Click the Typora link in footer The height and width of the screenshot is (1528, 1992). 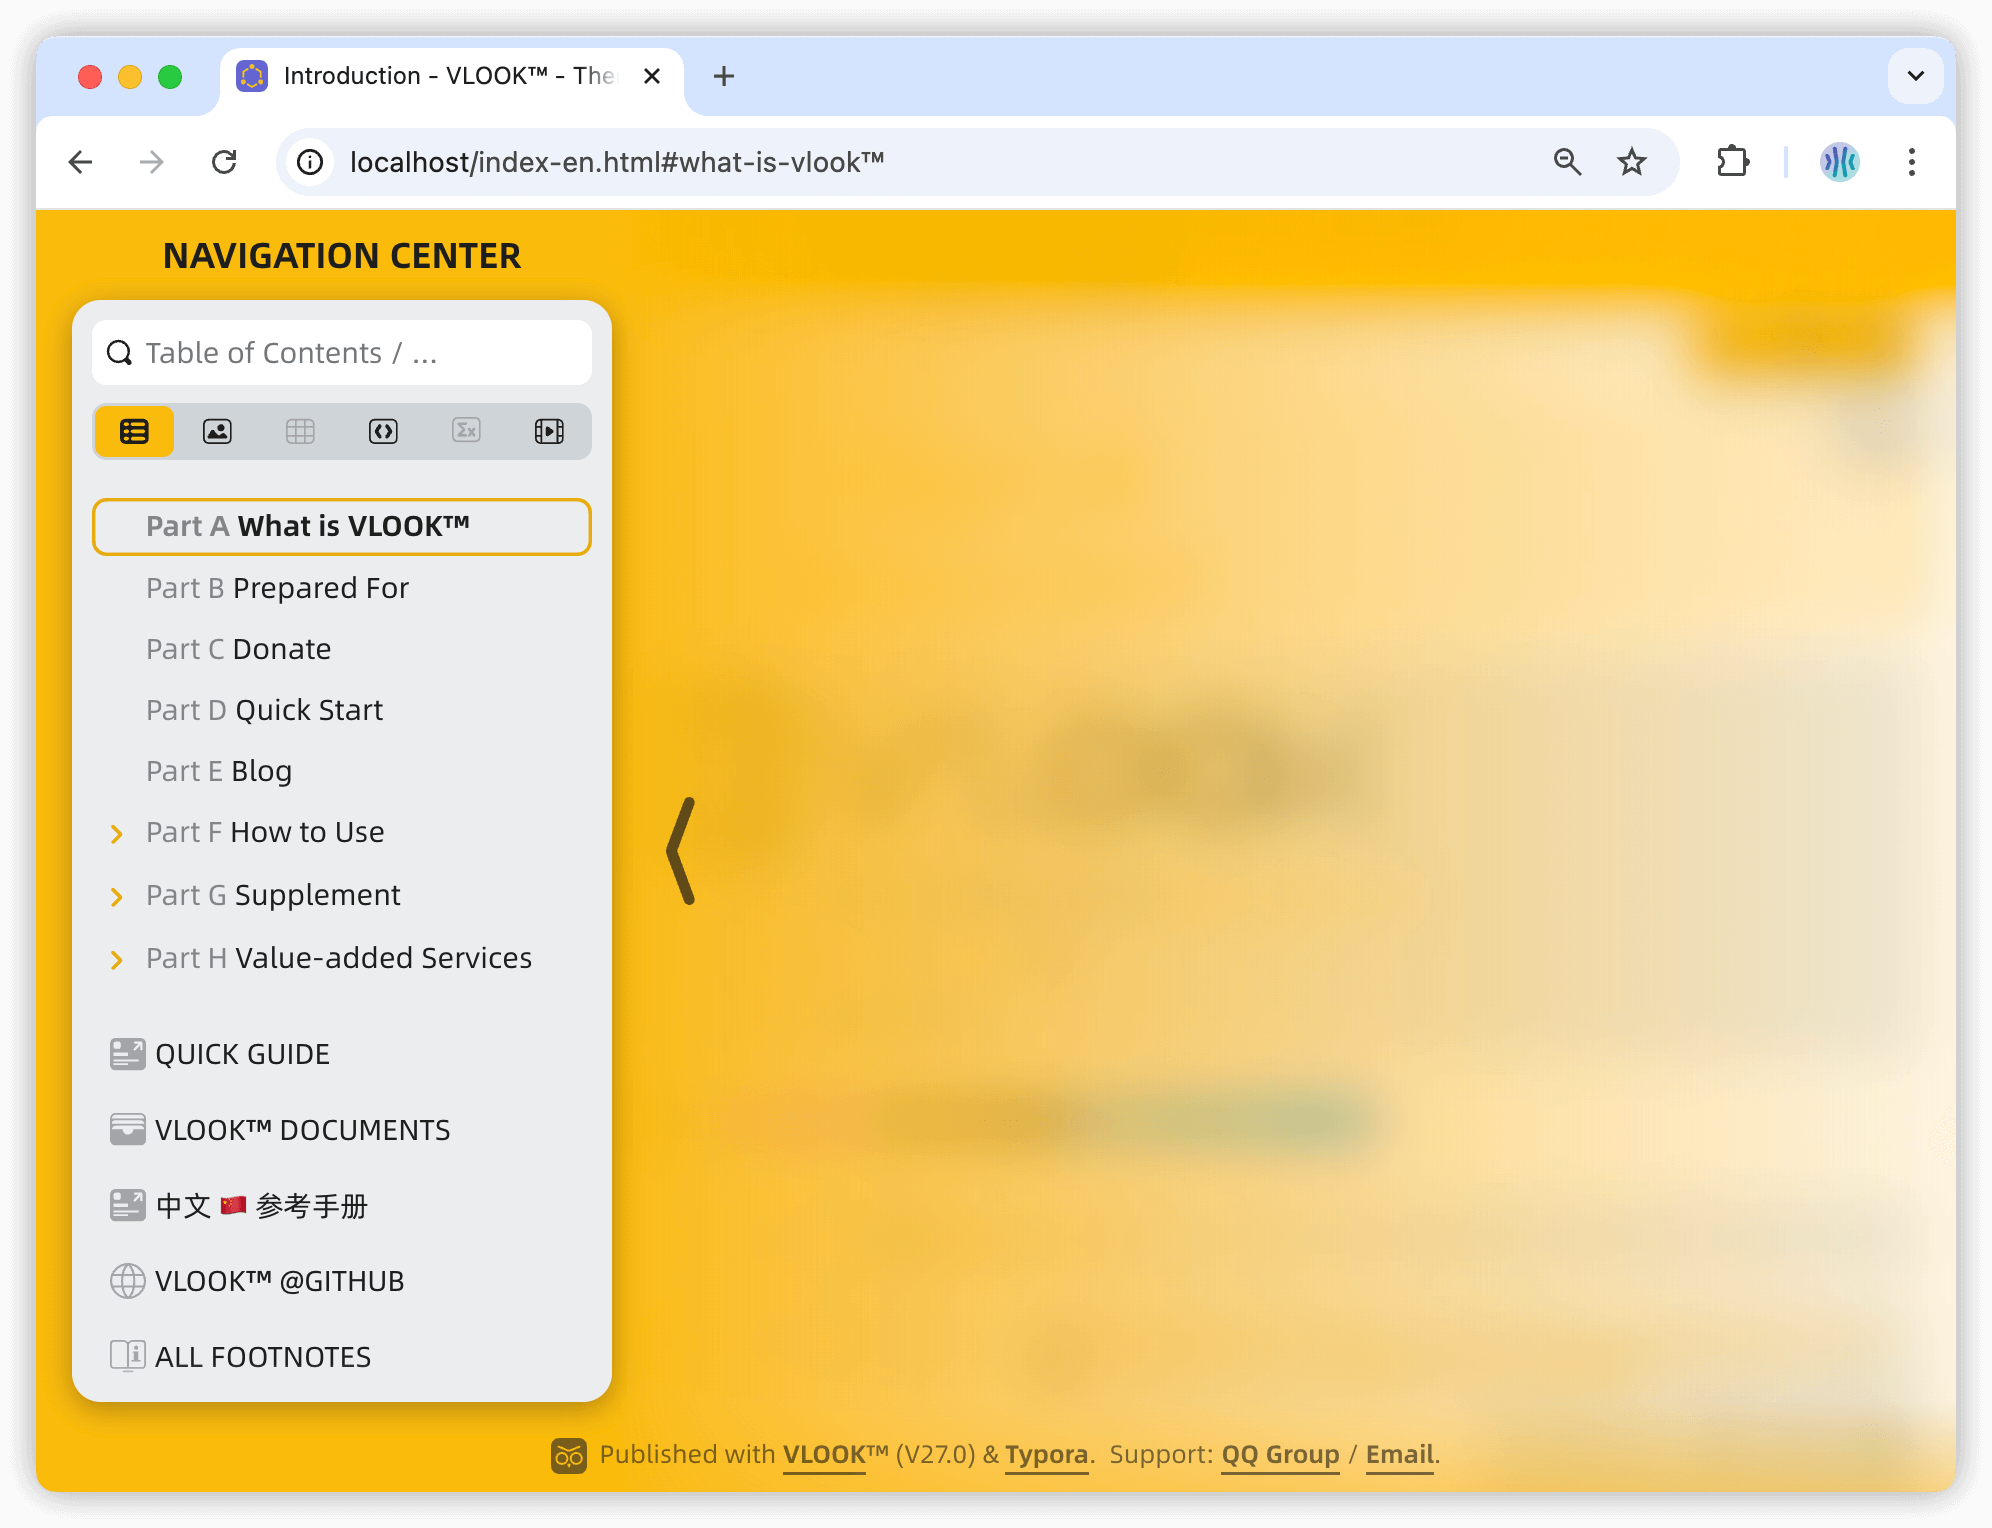click(x=1046, y=1455)
